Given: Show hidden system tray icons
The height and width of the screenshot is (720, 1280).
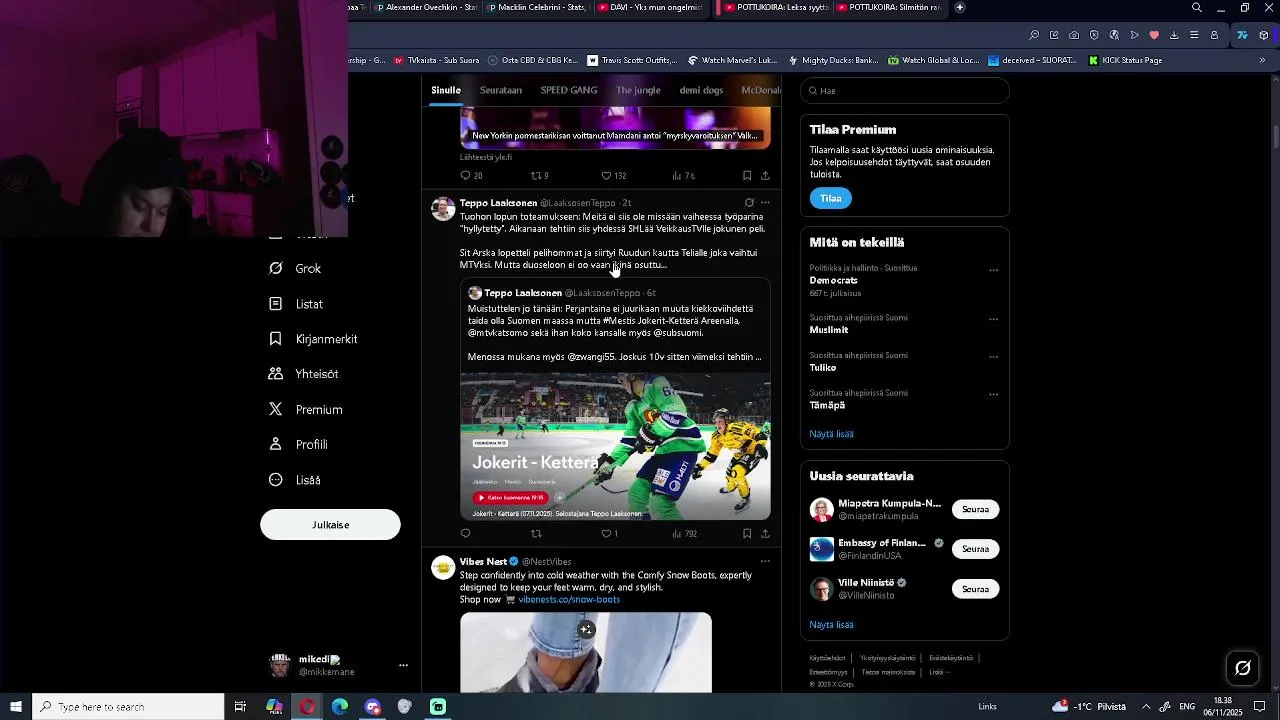Looking at the screenshot, I should click(x=1146, y=707).
